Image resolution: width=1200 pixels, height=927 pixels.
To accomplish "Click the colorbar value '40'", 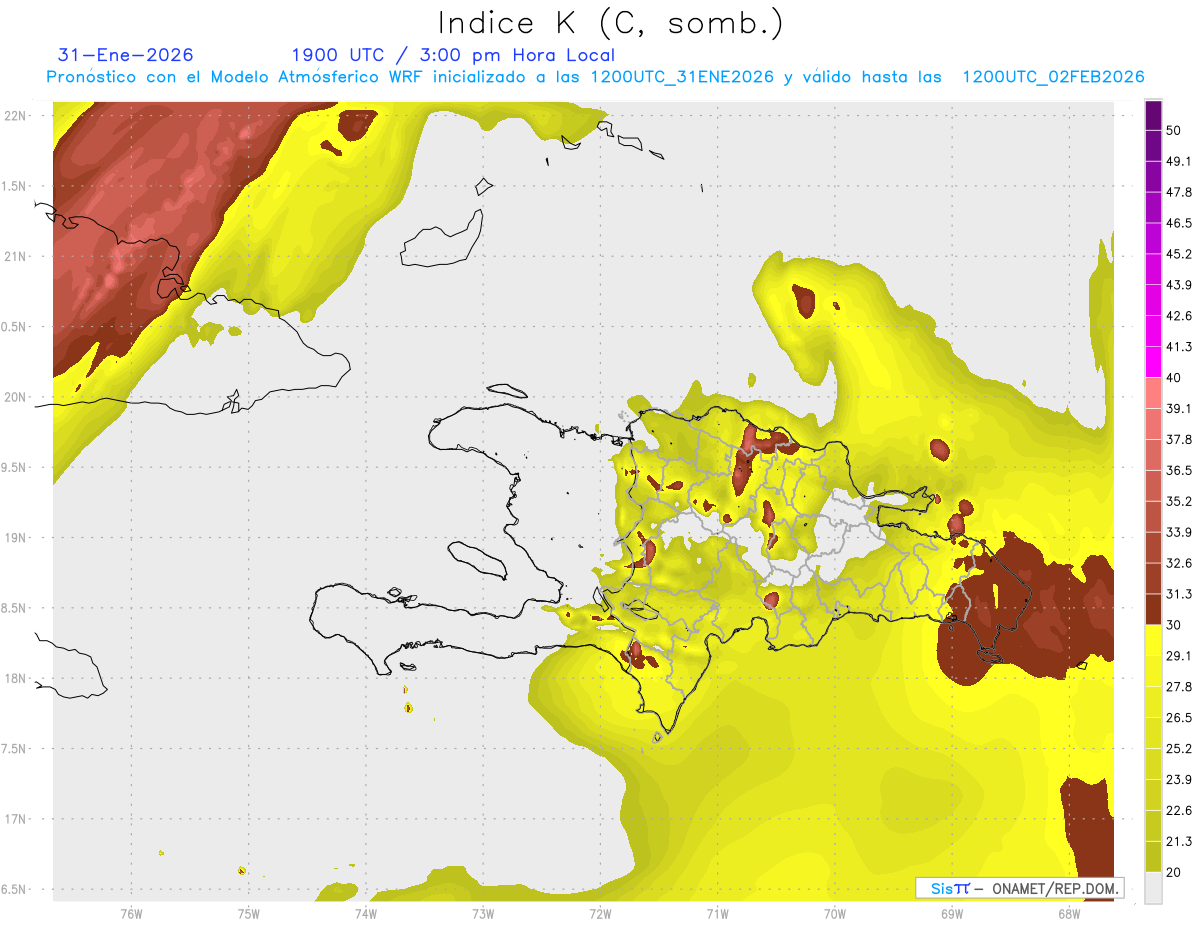I will [1174, 378].
